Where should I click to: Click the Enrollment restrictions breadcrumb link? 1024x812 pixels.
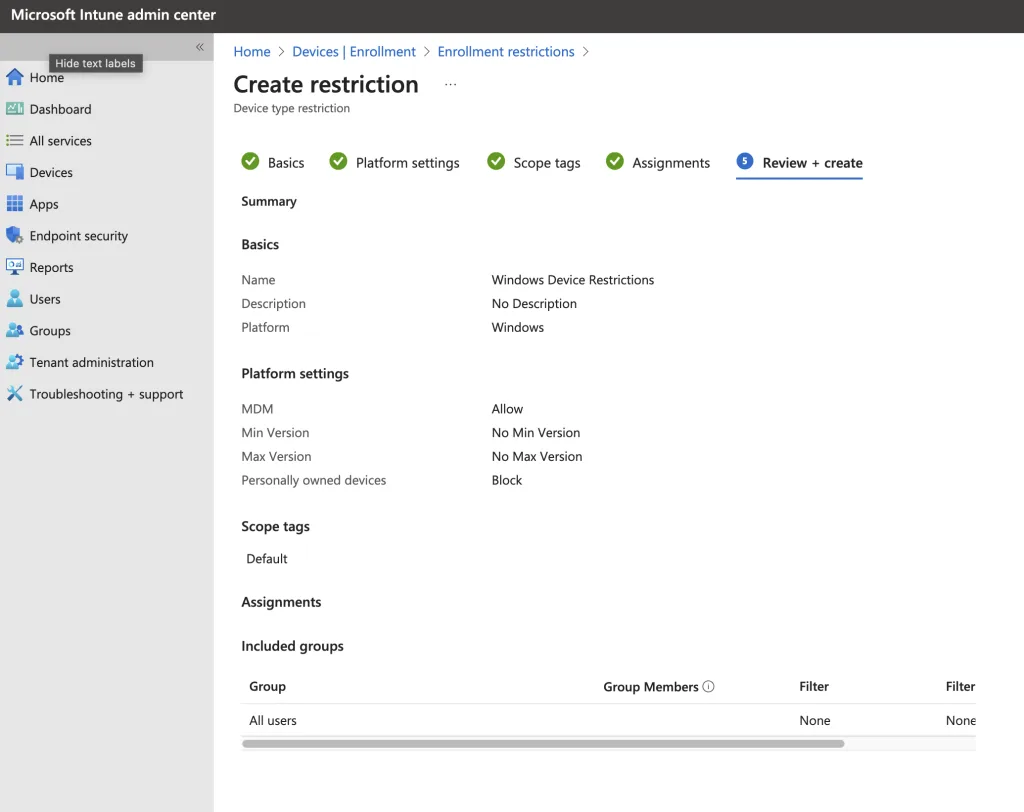coord(506,52)
